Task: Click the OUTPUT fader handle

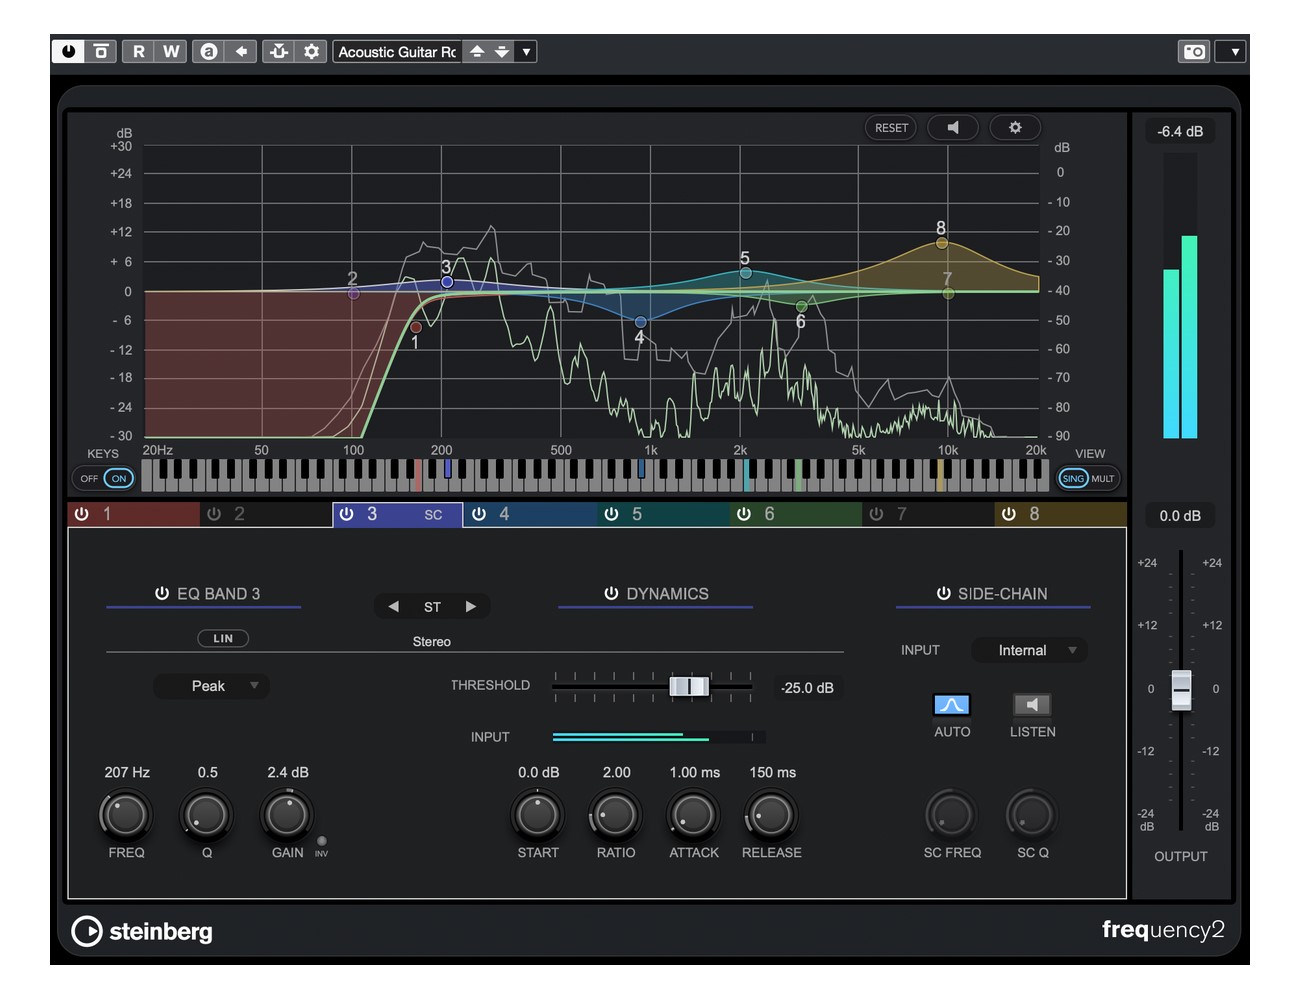Action: (x=1181, y=690)
